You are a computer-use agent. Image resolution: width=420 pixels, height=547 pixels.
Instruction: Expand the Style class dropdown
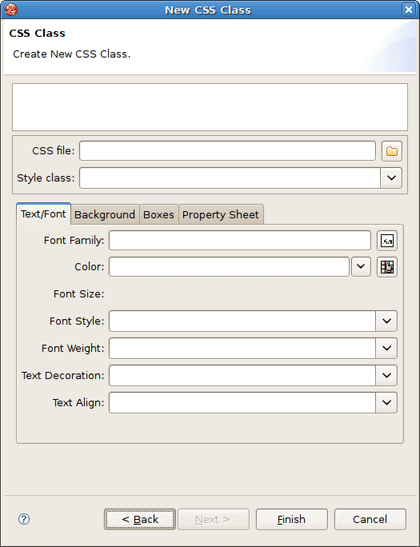tap(391, 178)
